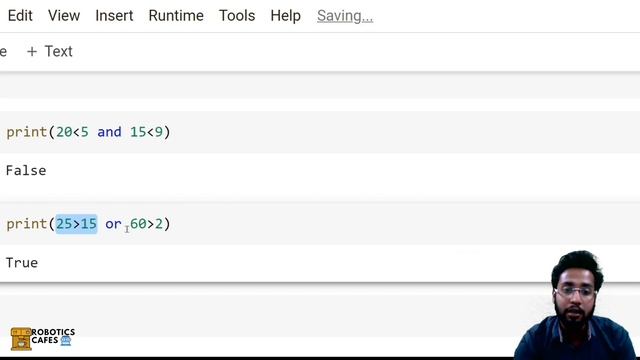Click the presenter webcam thumbnail
This screenshot has width=640, height=360.
pos(576,304)
